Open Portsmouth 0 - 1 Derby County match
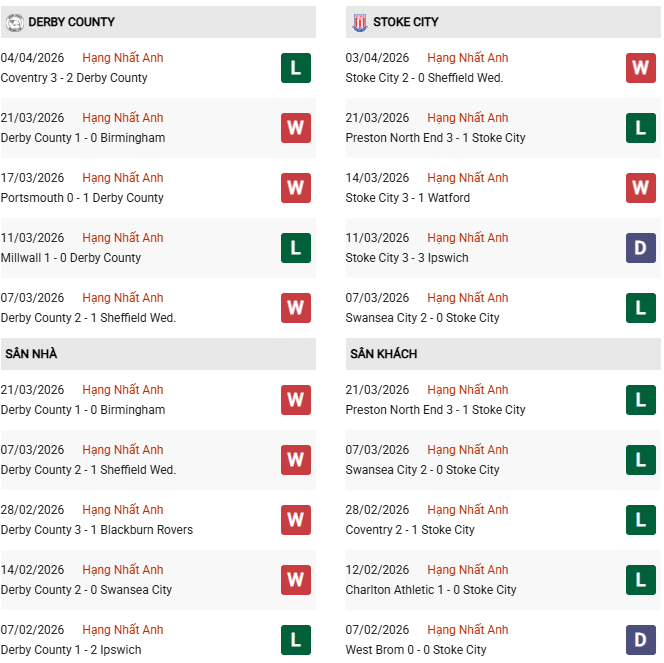 tap(82, 198)
